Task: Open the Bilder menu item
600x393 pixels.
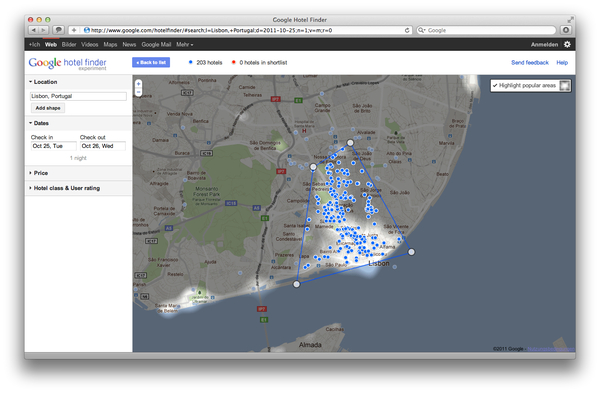Action: (x=69, y=44)
